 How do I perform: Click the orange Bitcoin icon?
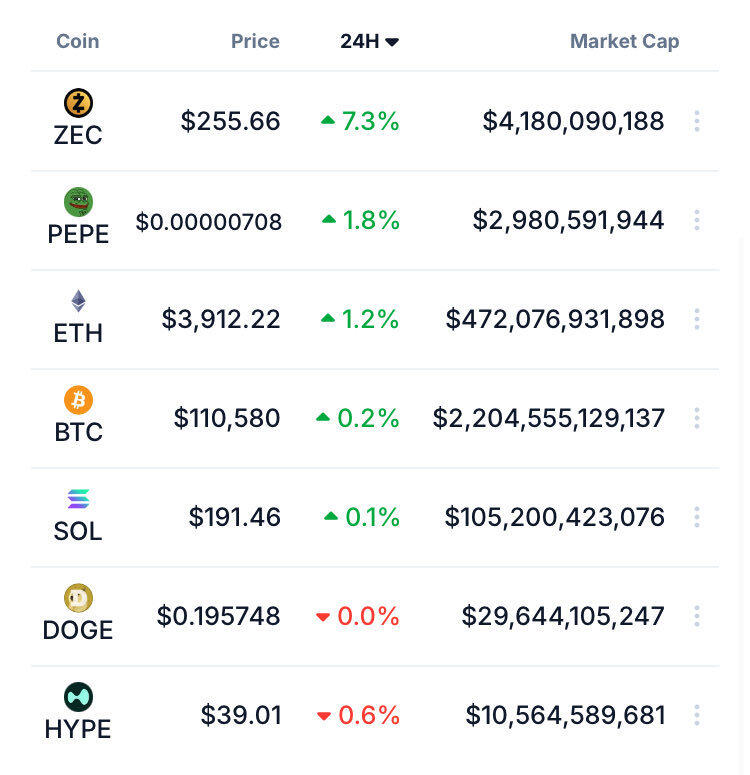78,400
